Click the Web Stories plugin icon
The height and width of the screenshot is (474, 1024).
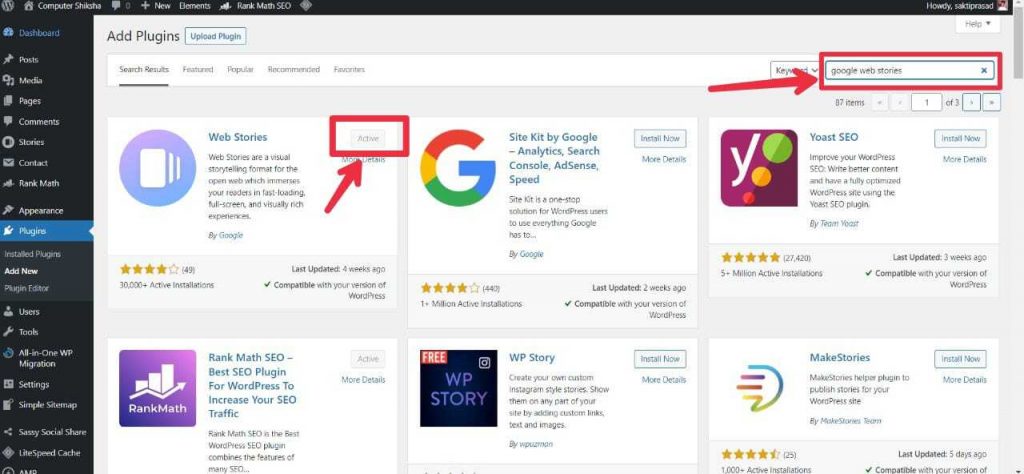157,168
